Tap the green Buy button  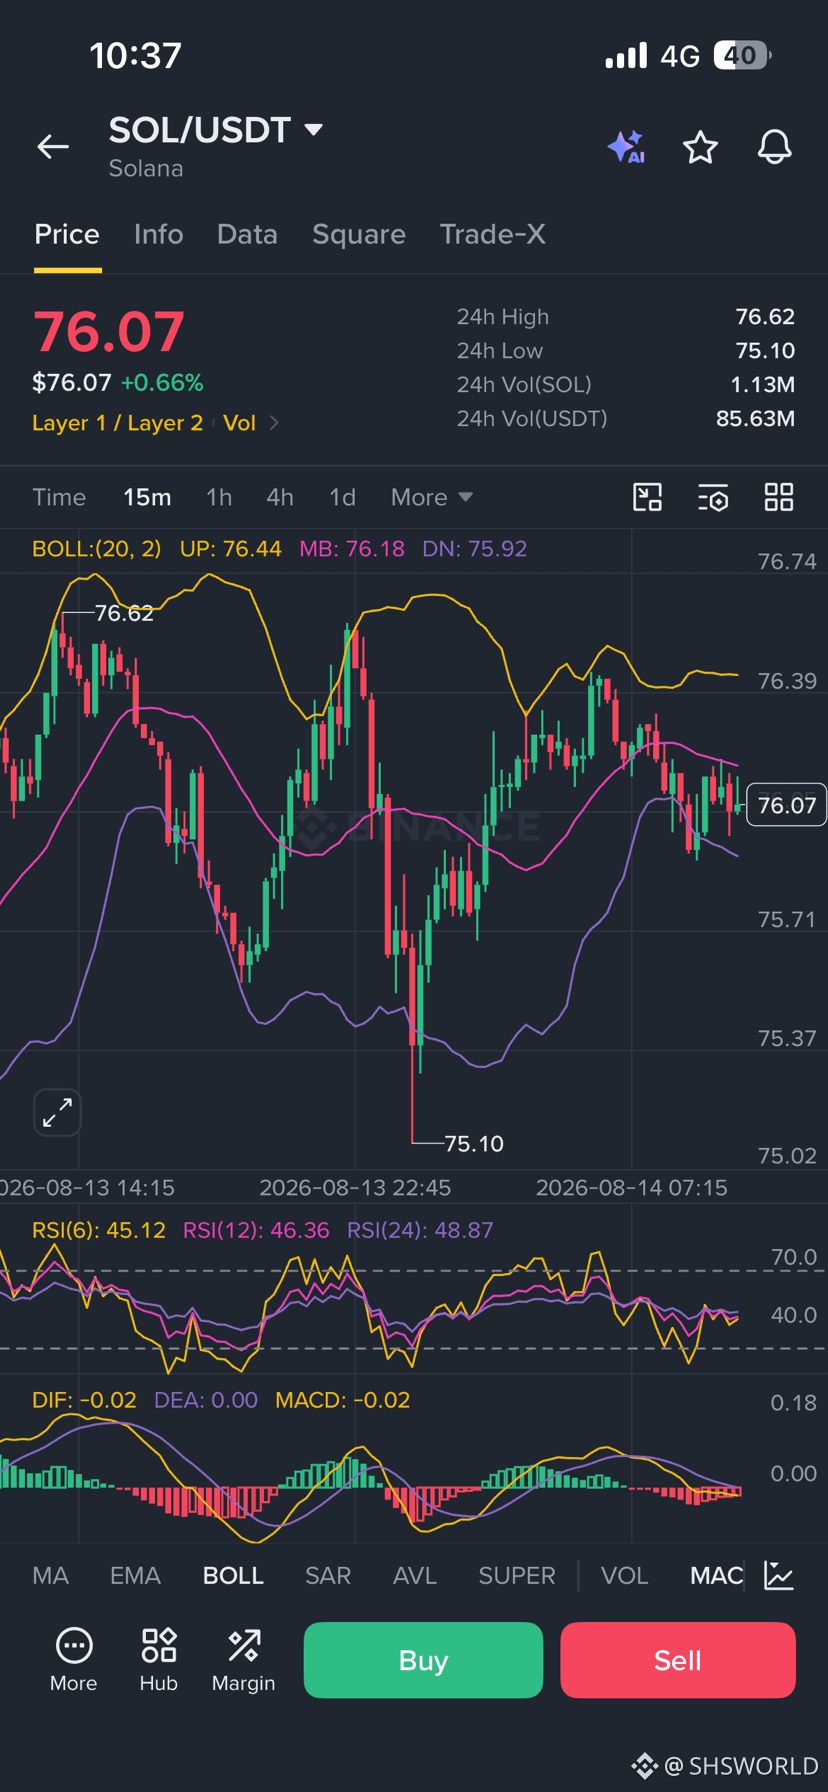[423, 1660]
